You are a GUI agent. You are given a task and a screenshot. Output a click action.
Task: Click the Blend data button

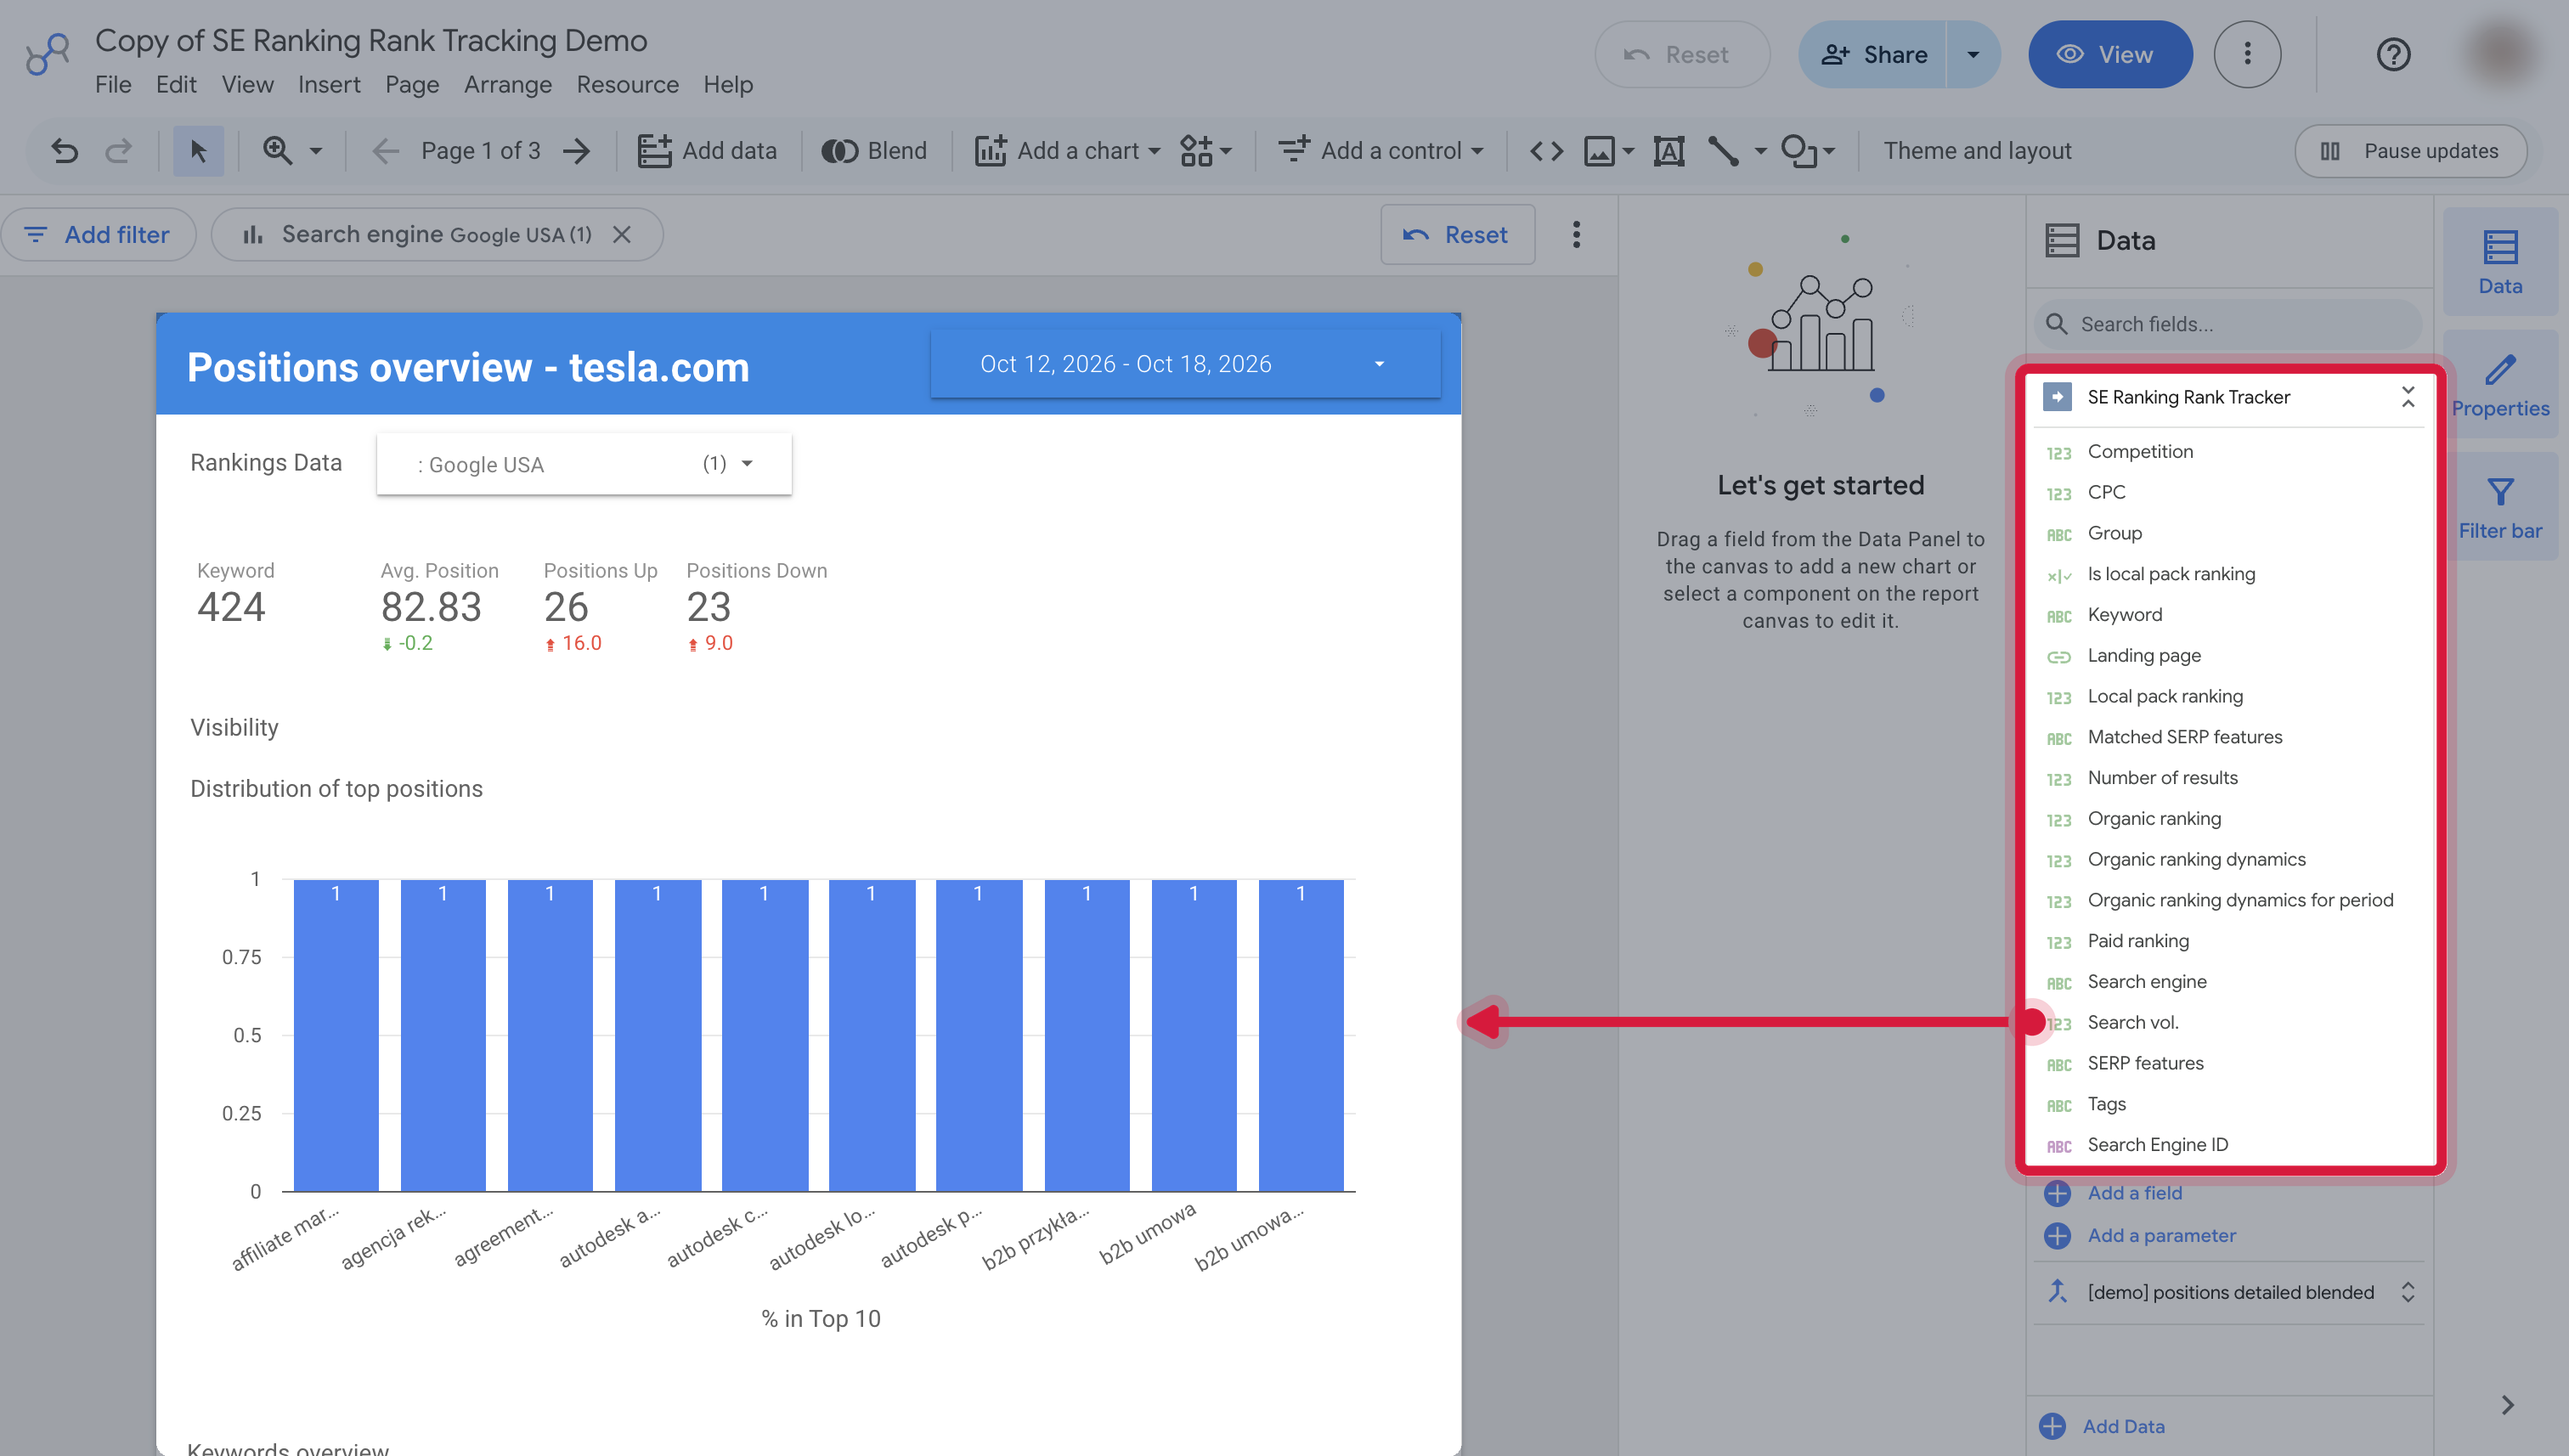(x=874, y=151)
